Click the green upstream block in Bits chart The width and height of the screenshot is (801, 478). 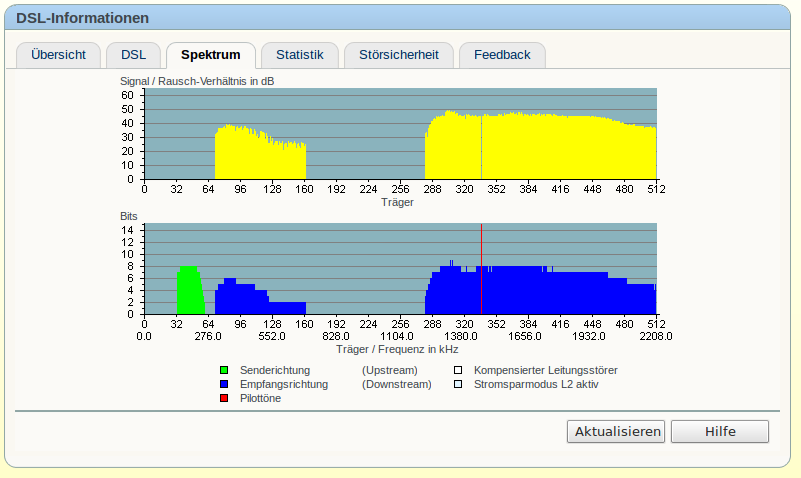(x=190, y=290)
